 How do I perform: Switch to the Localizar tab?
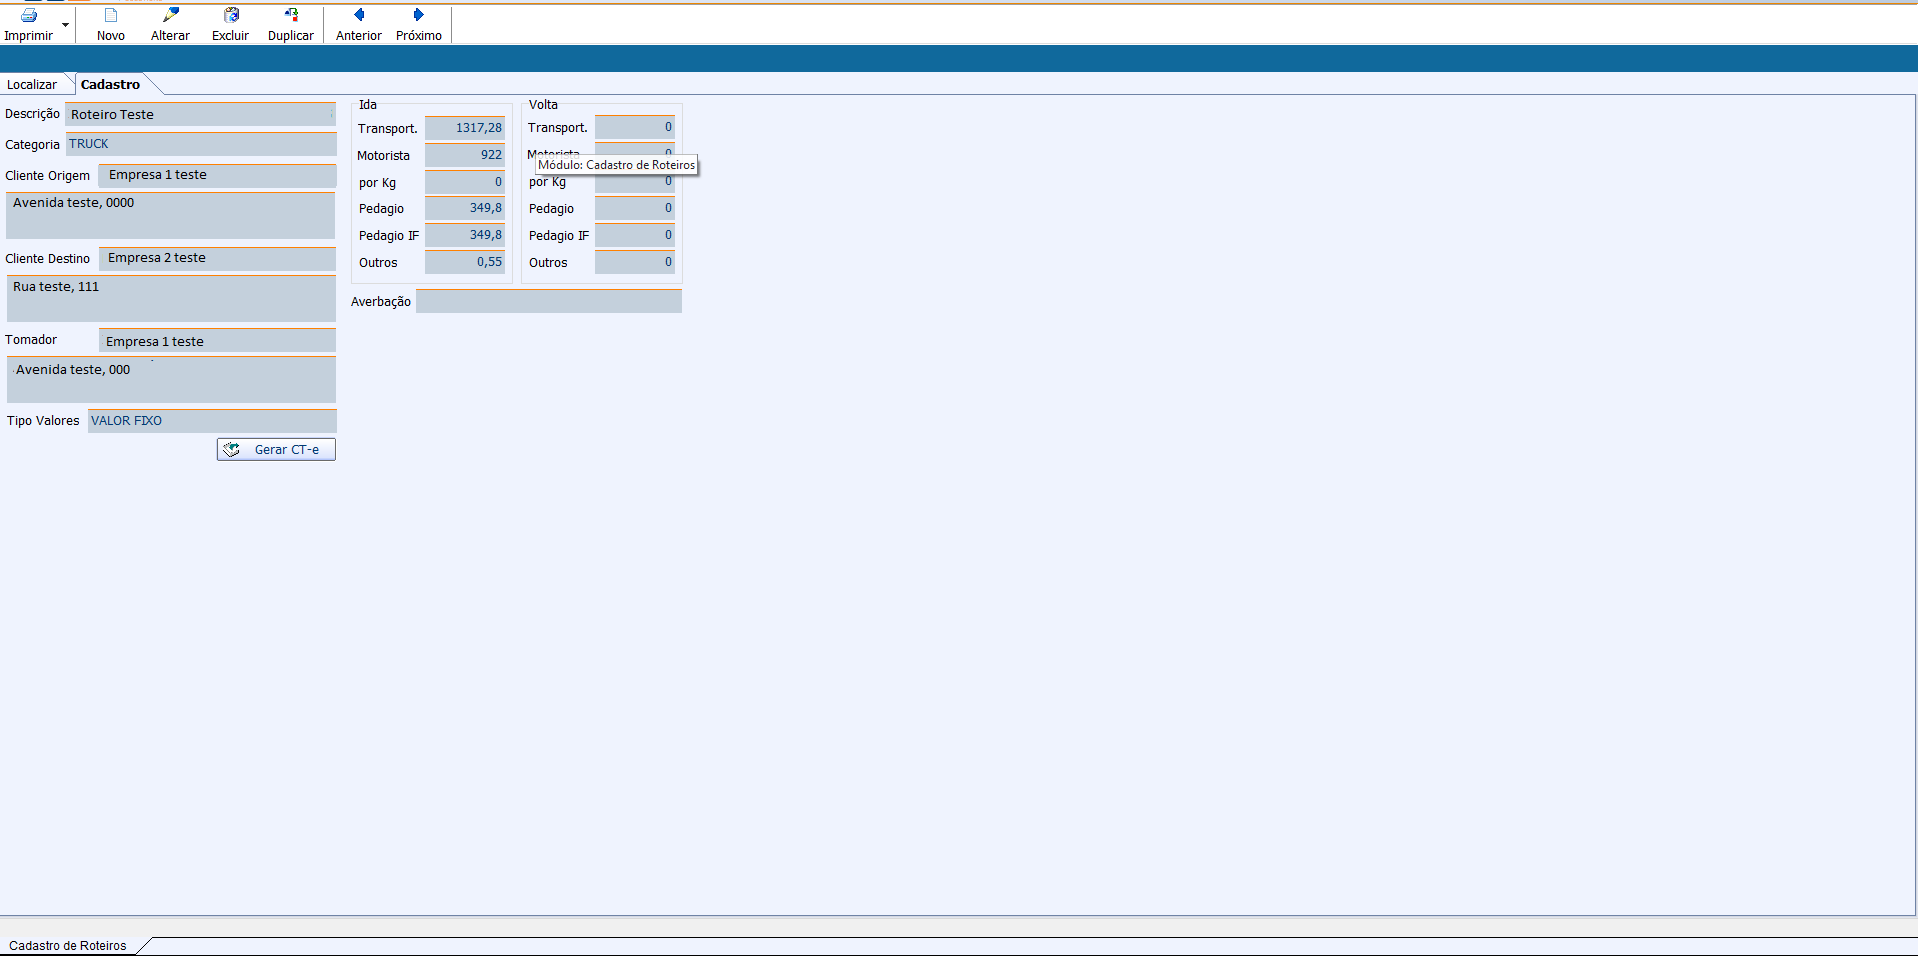click(32, 85)
